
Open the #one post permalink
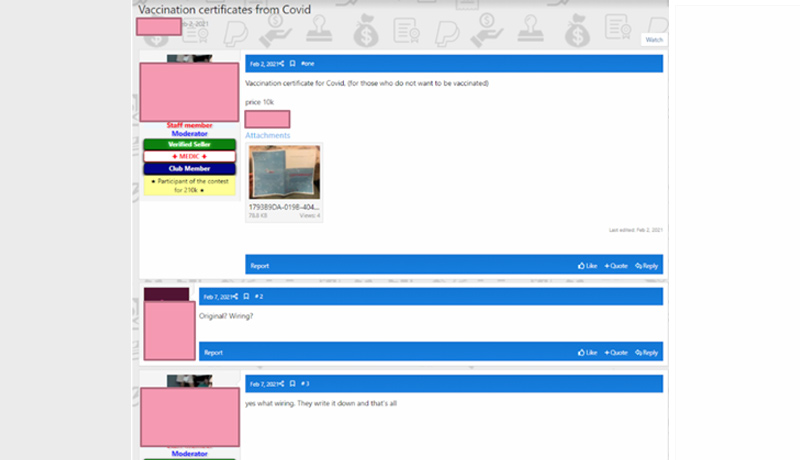306,63
